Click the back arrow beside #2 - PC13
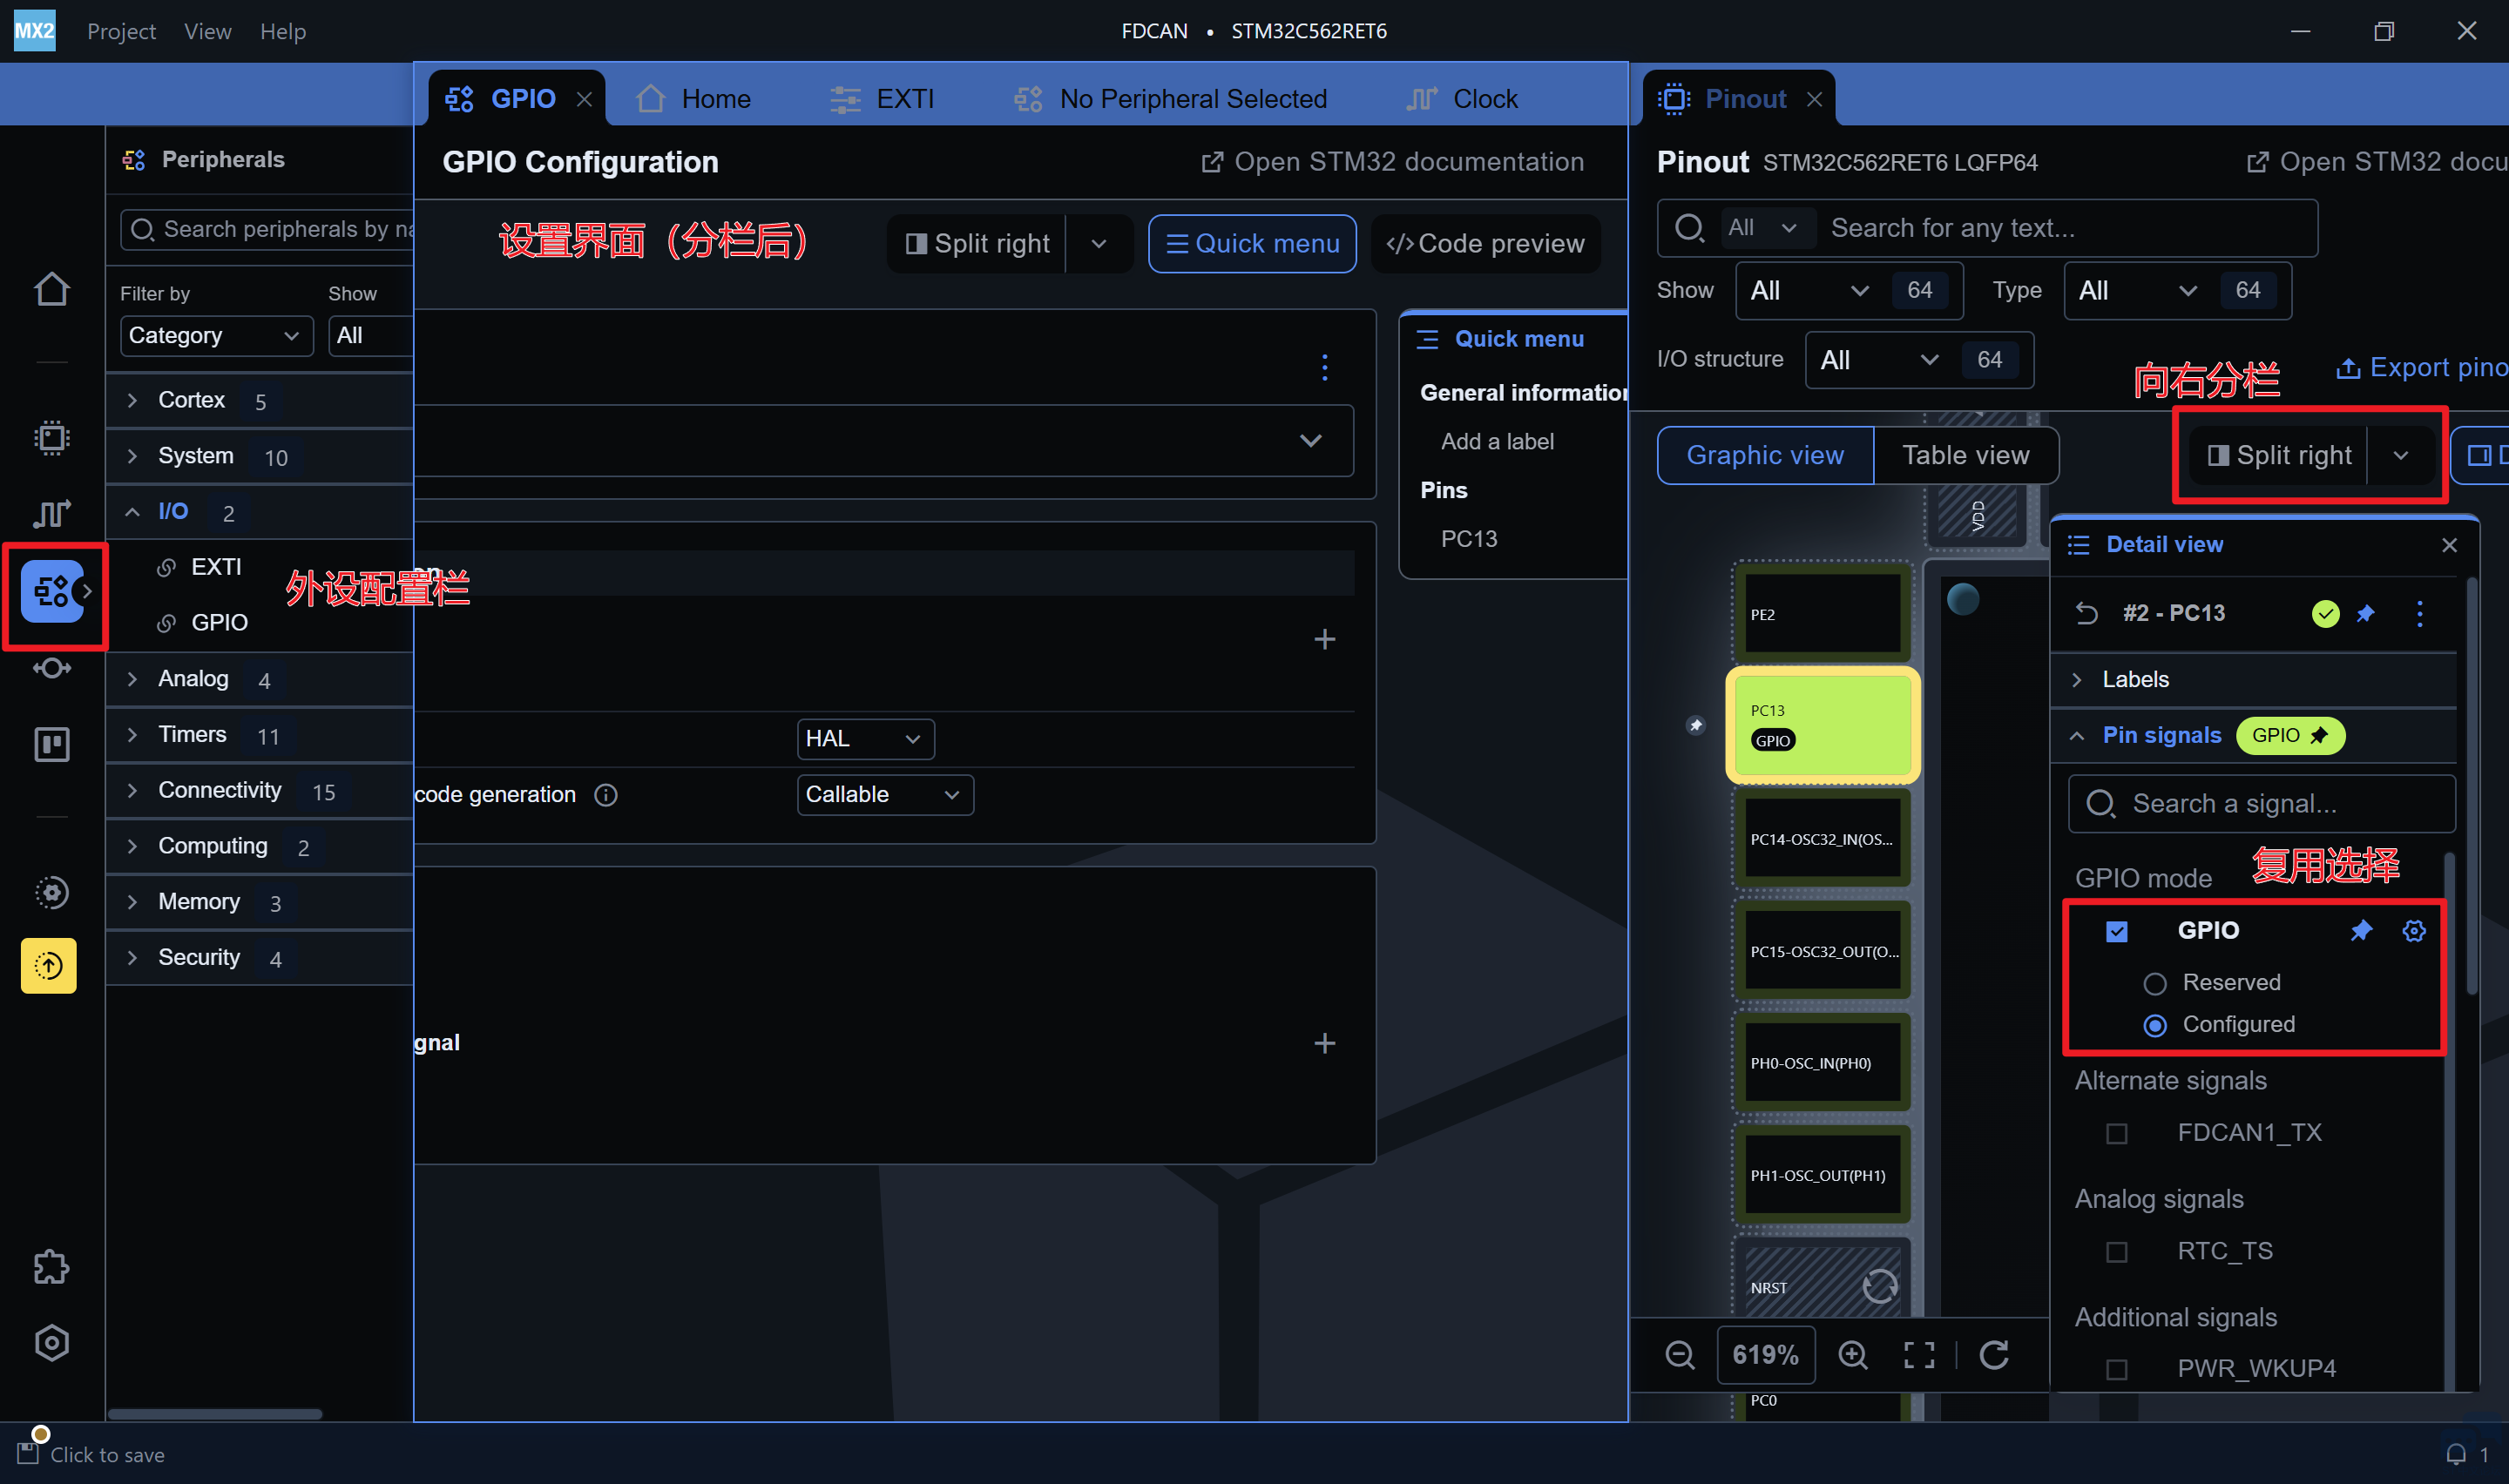This screenshot has width=2509, height=1484. click(2086, 613)
